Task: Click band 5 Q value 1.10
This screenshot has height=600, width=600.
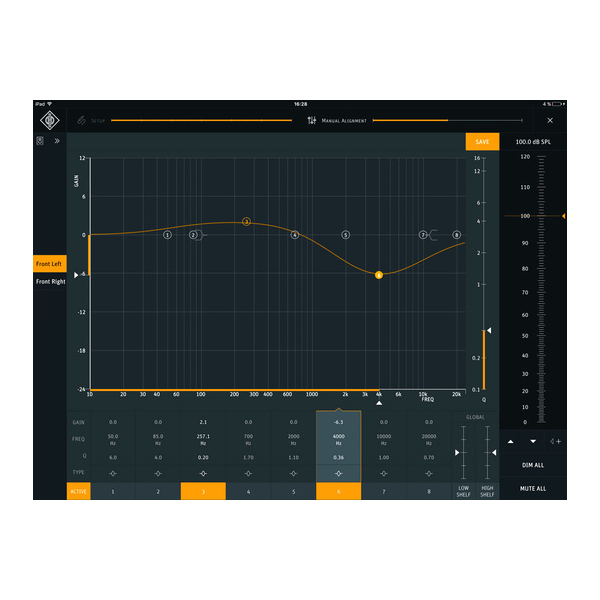Action: pyautogui.click(x=293, y=457)
